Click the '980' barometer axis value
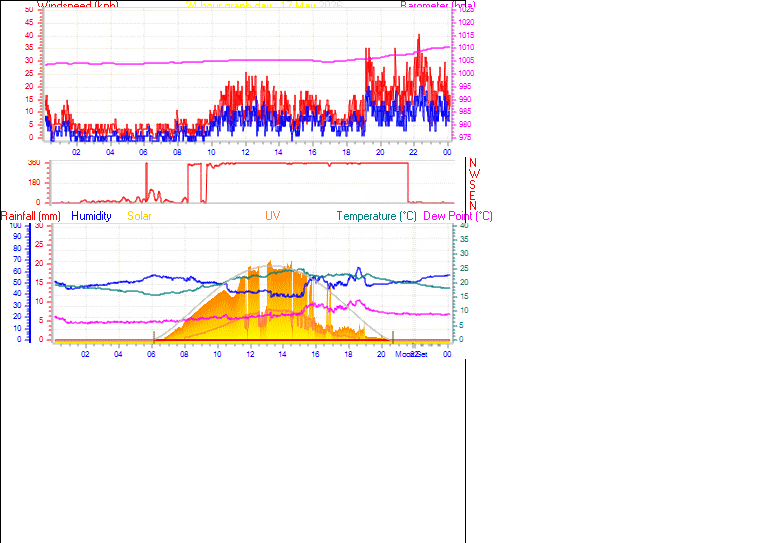761x543 pixels. tap(464, 124)
